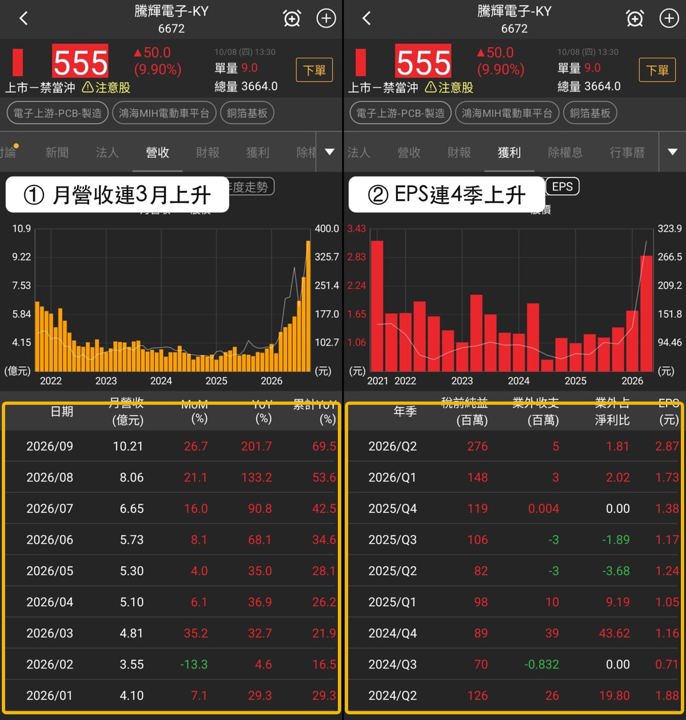Select the 2026/06 revenue row
The height and width of the screenshot is (720, 686).
point(171,540)
